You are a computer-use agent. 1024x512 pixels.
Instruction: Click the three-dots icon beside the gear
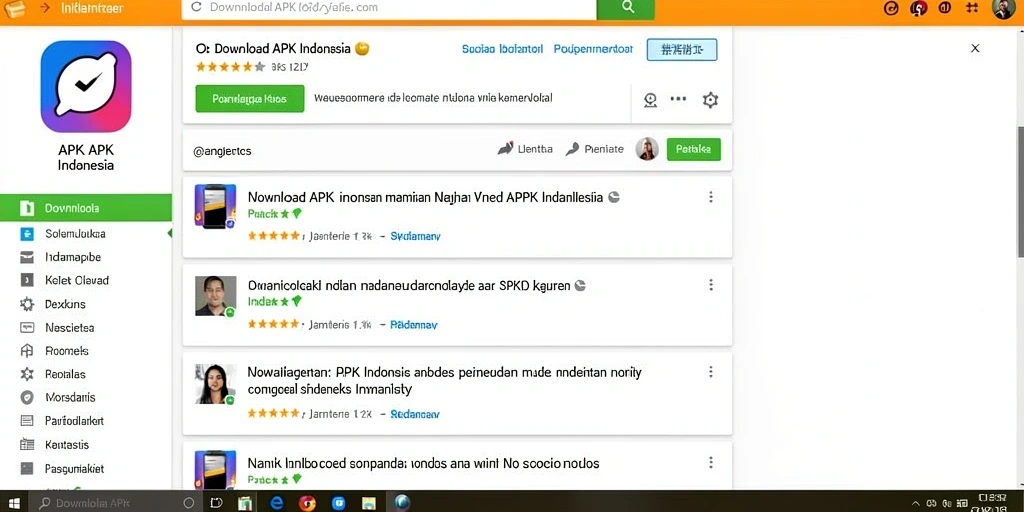[x=679, y=99]
